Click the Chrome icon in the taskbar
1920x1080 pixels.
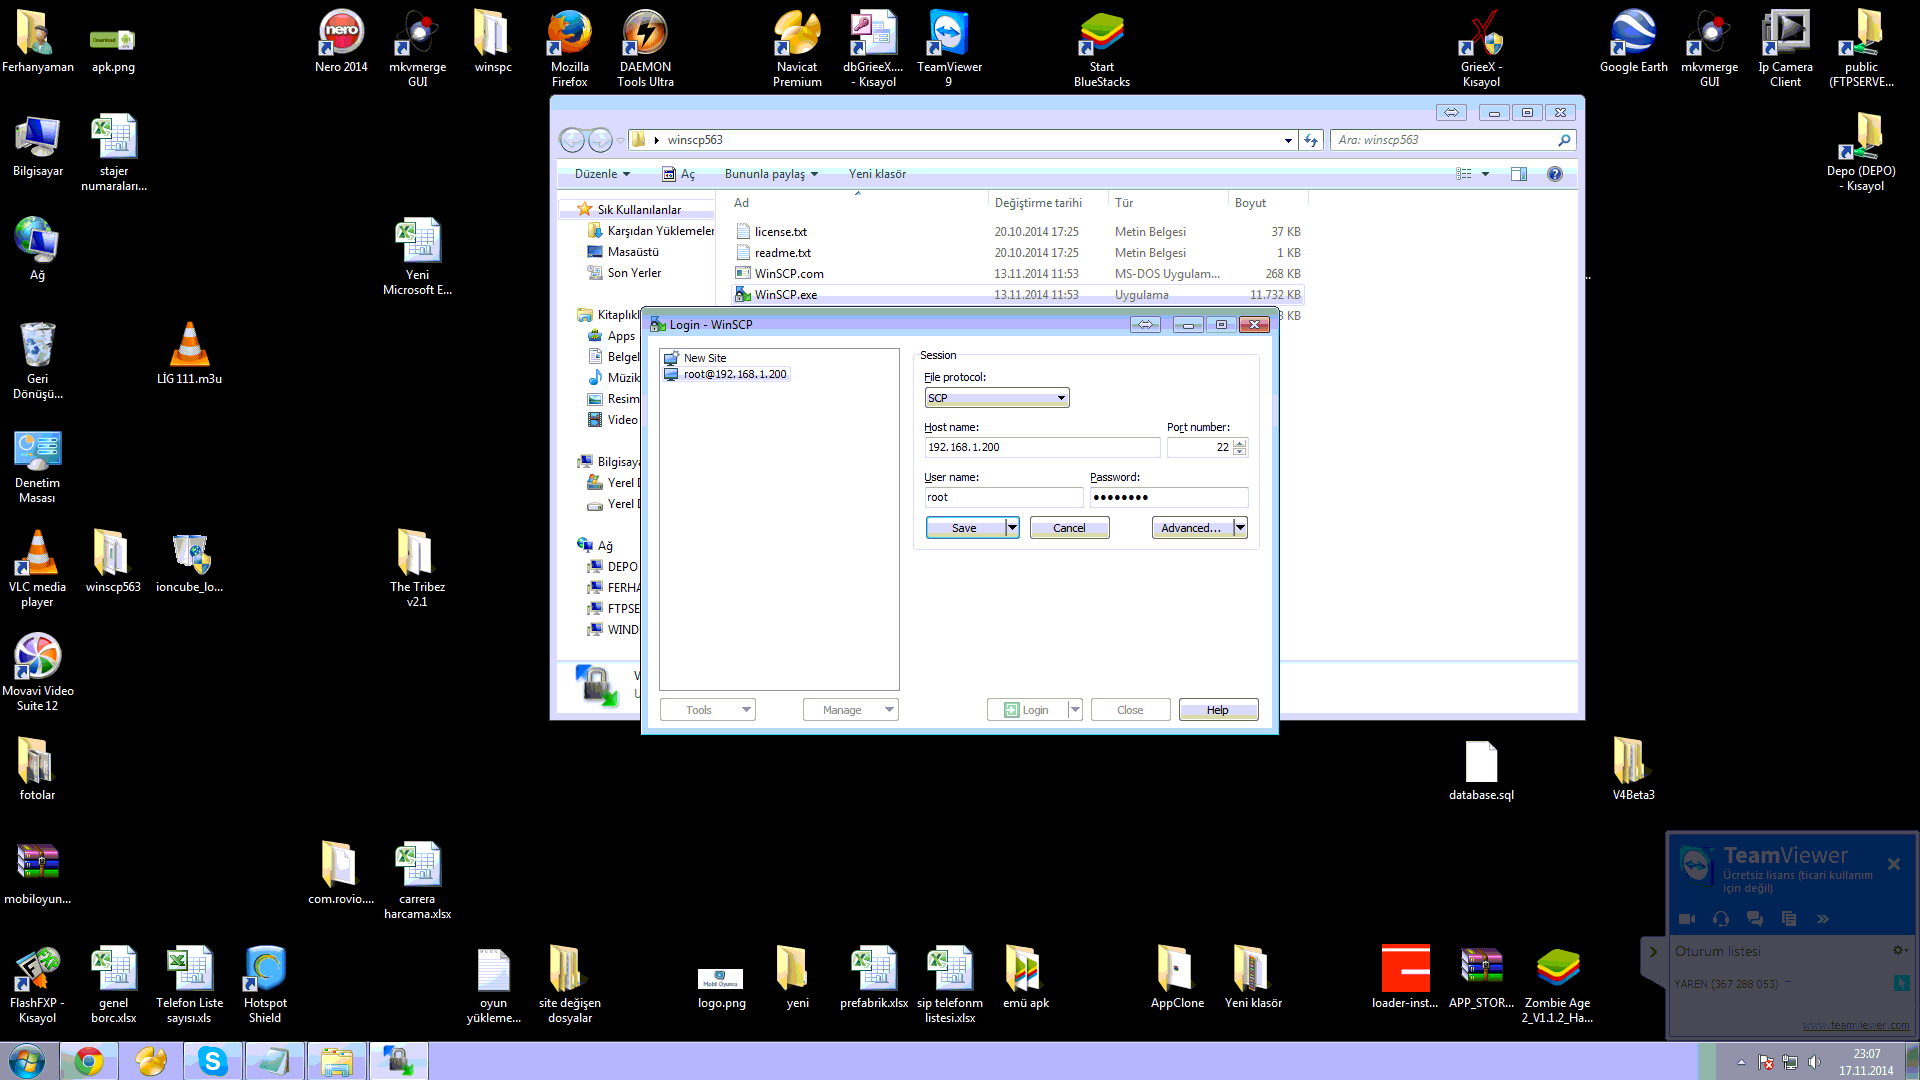click(89, 1061)
